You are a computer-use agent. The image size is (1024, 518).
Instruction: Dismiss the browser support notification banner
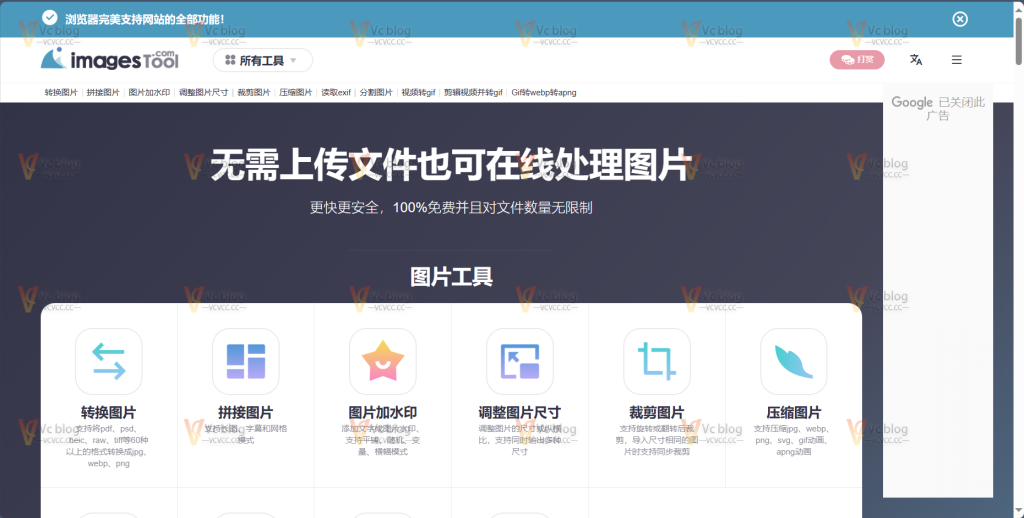pos(959,19)
